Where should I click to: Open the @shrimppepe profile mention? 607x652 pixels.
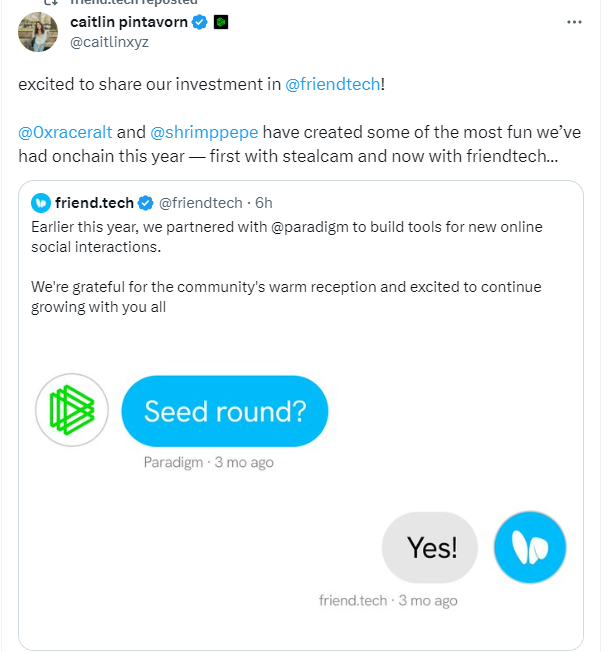201,131
